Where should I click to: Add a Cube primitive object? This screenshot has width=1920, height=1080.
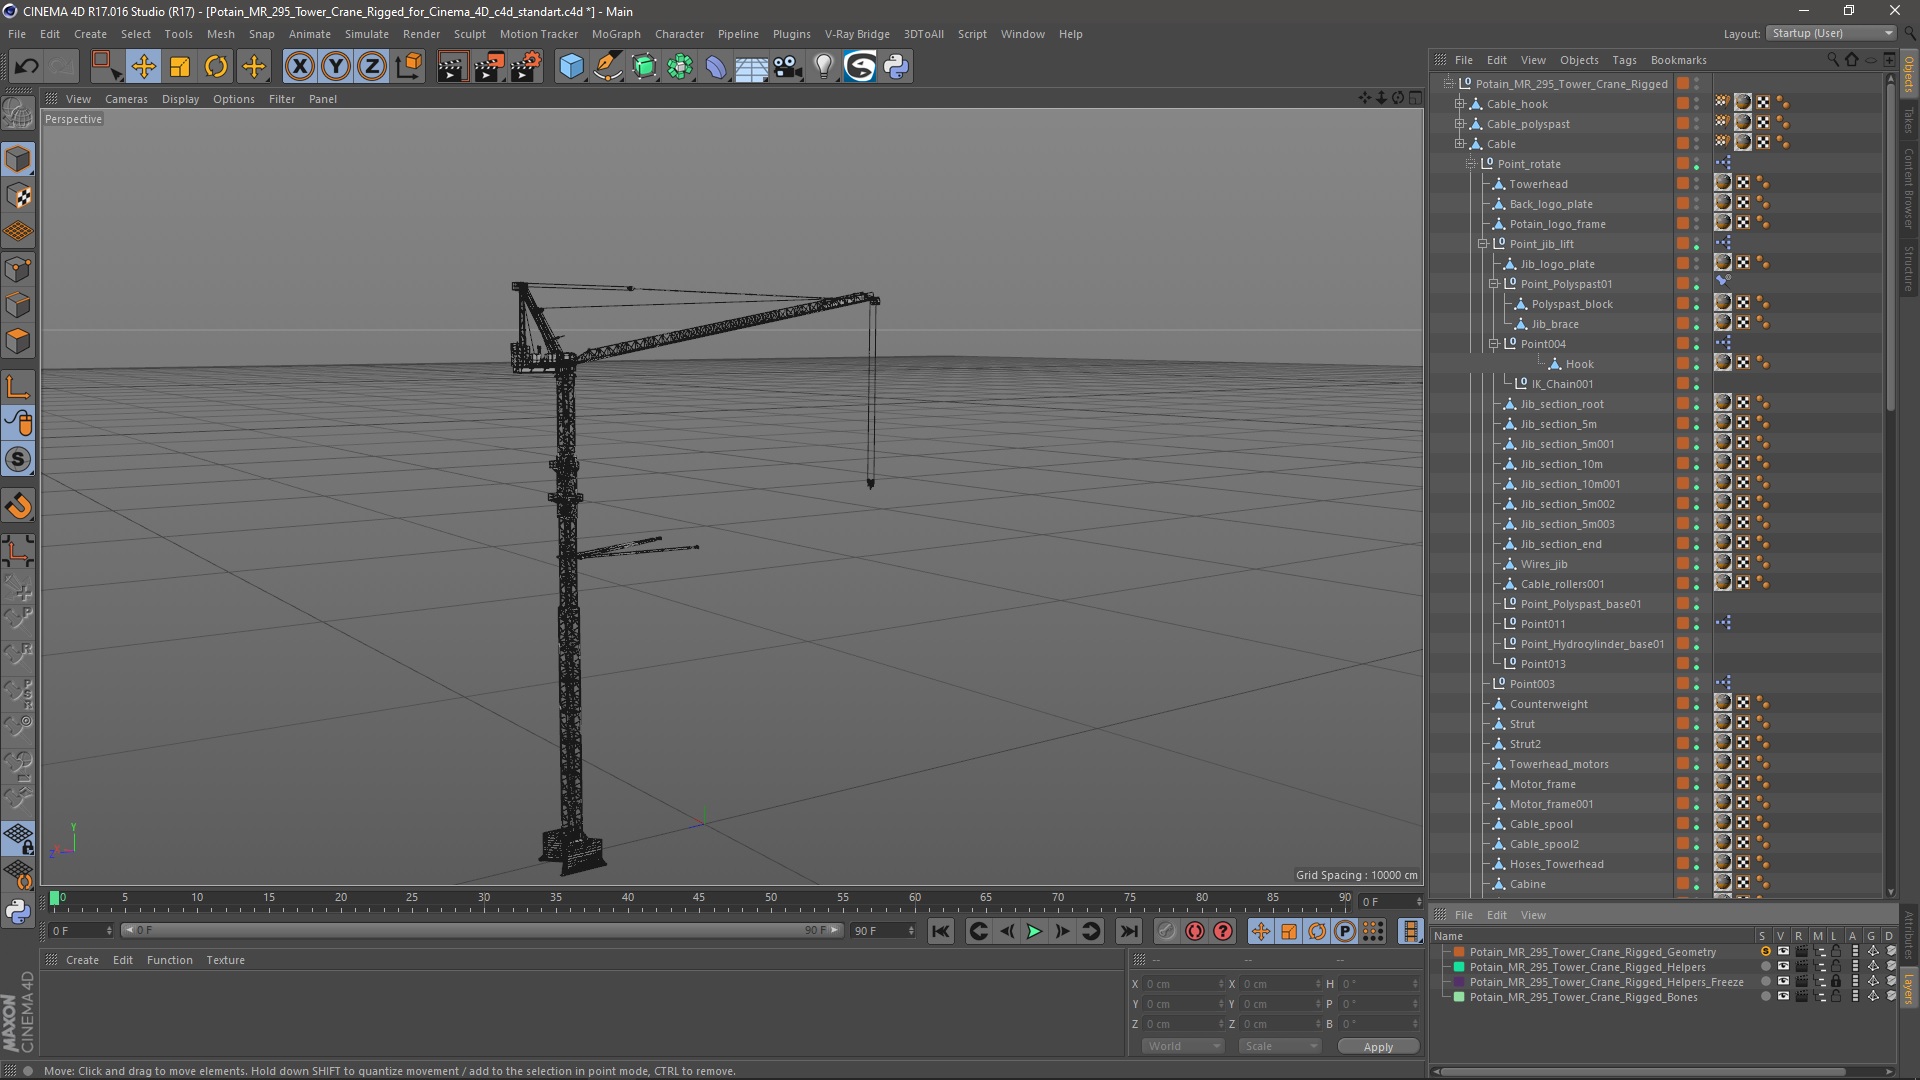[x=571, y=67]
